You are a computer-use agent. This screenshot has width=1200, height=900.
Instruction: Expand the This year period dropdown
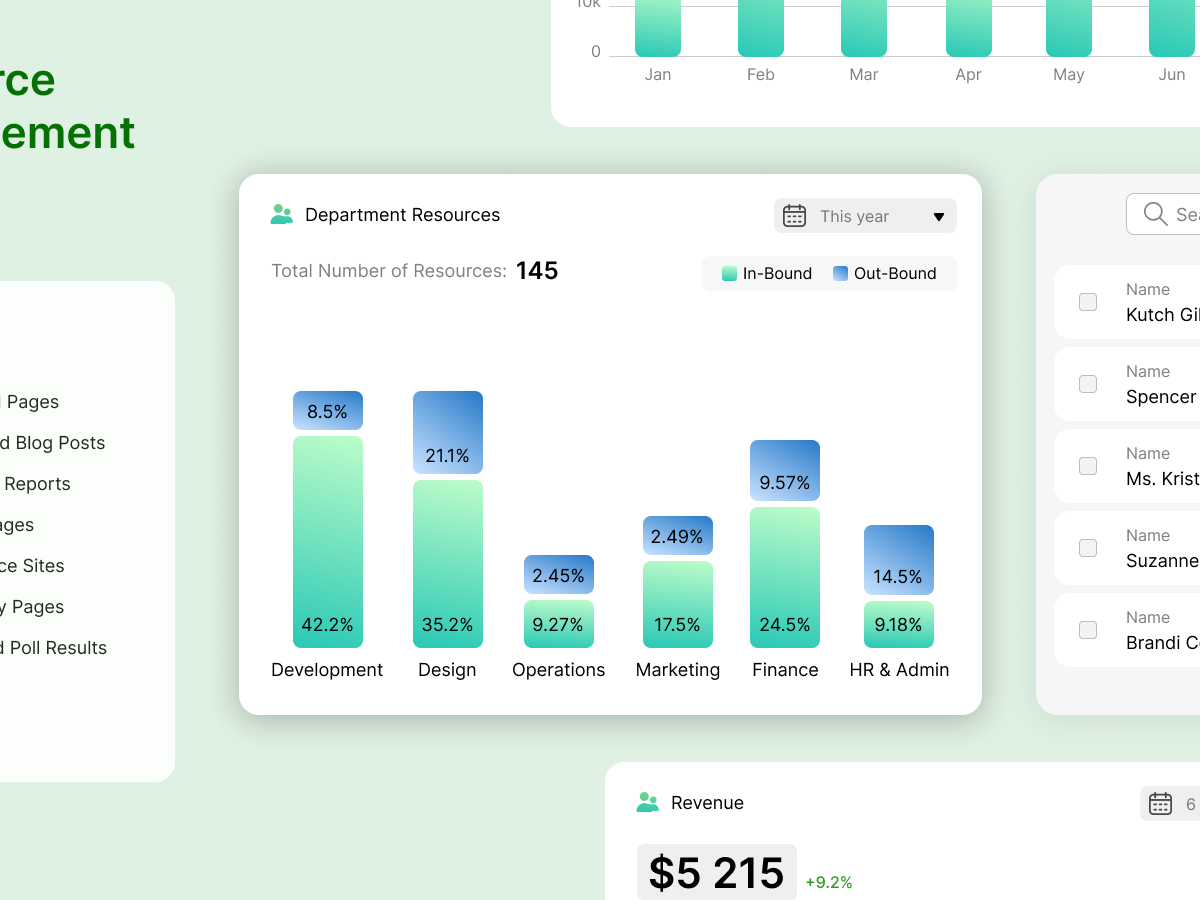tap(864, 215)
